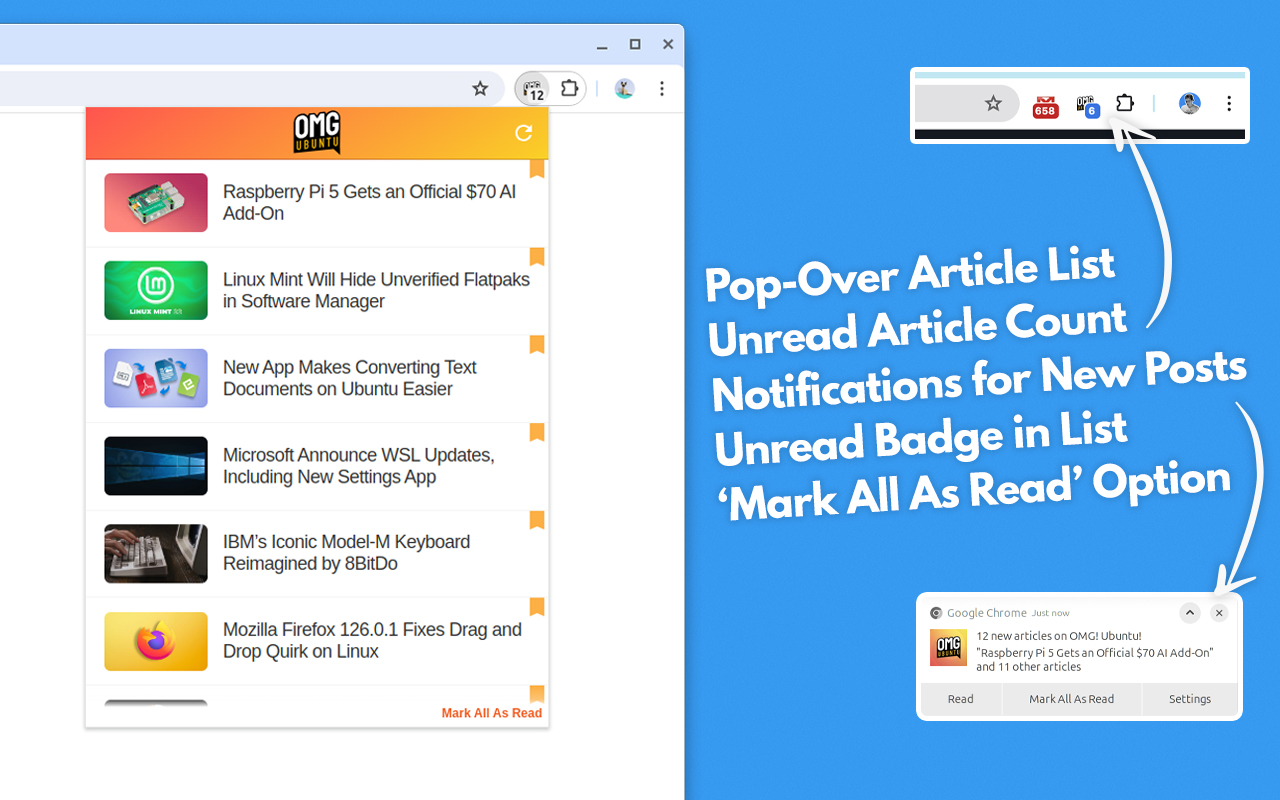Screen dimensions: 1280x800
Task: Click Chrome icon in notification header
Action: pos(936,613)
